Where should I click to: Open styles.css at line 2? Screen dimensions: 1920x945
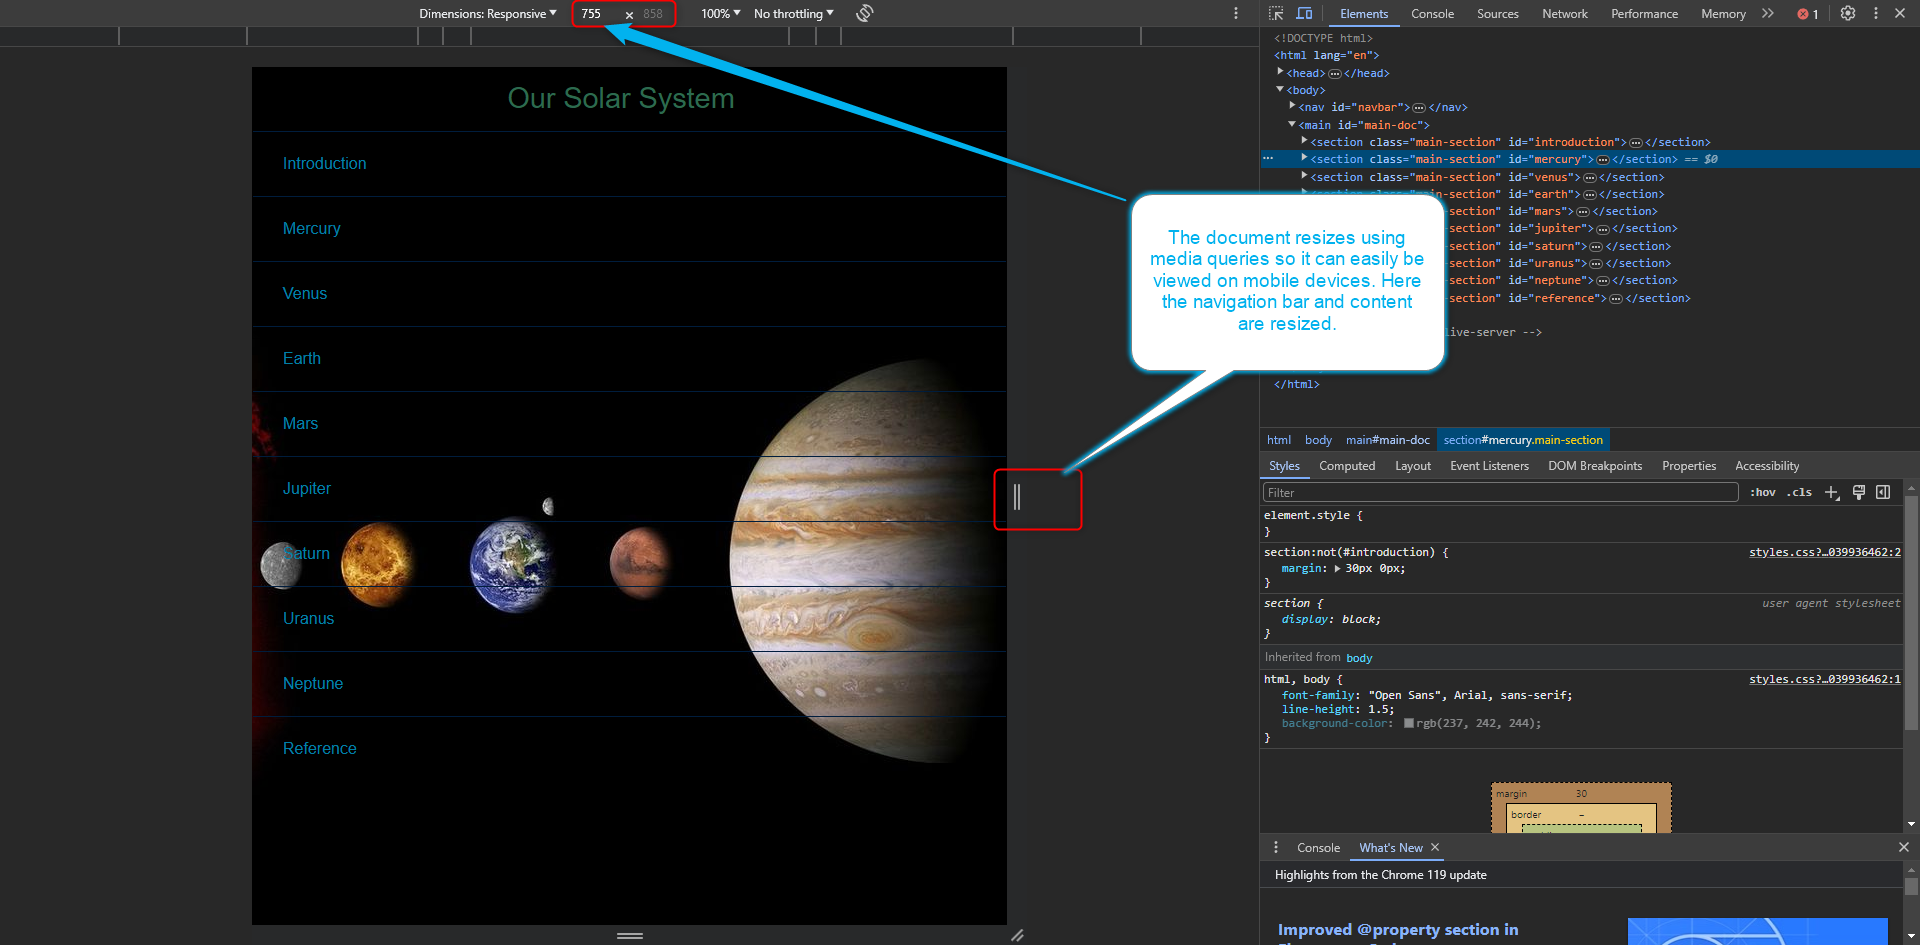pos(1824,551)
